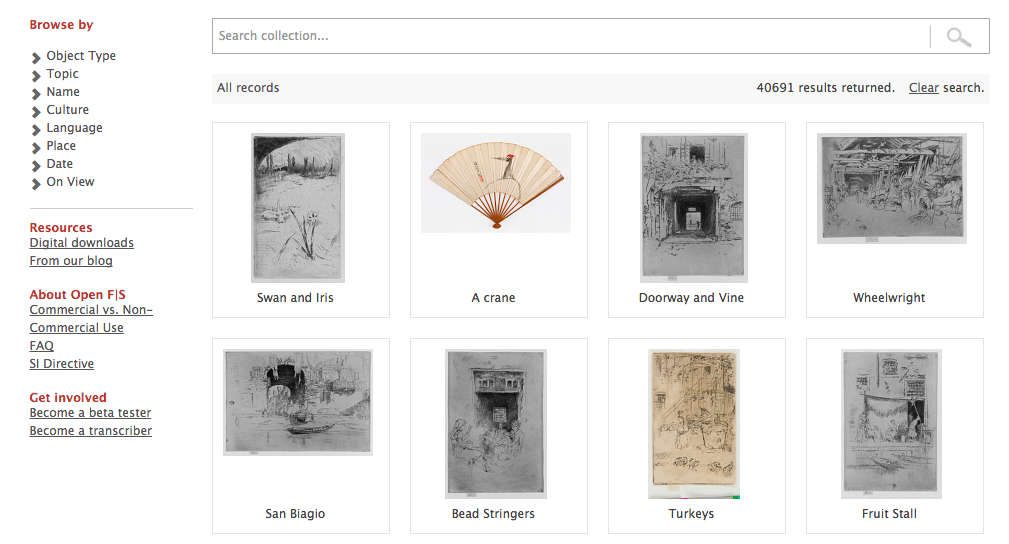Select the San Biagio artwork thumbnail
The width and height of the screenshot is (1009, 544).
coord(298,402)
